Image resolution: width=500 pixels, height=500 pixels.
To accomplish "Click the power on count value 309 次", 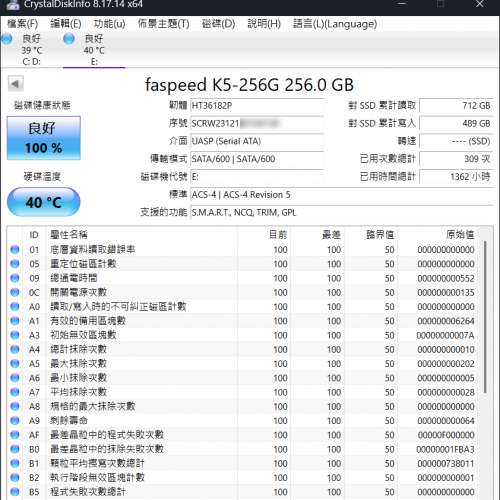I will [456, 159].
